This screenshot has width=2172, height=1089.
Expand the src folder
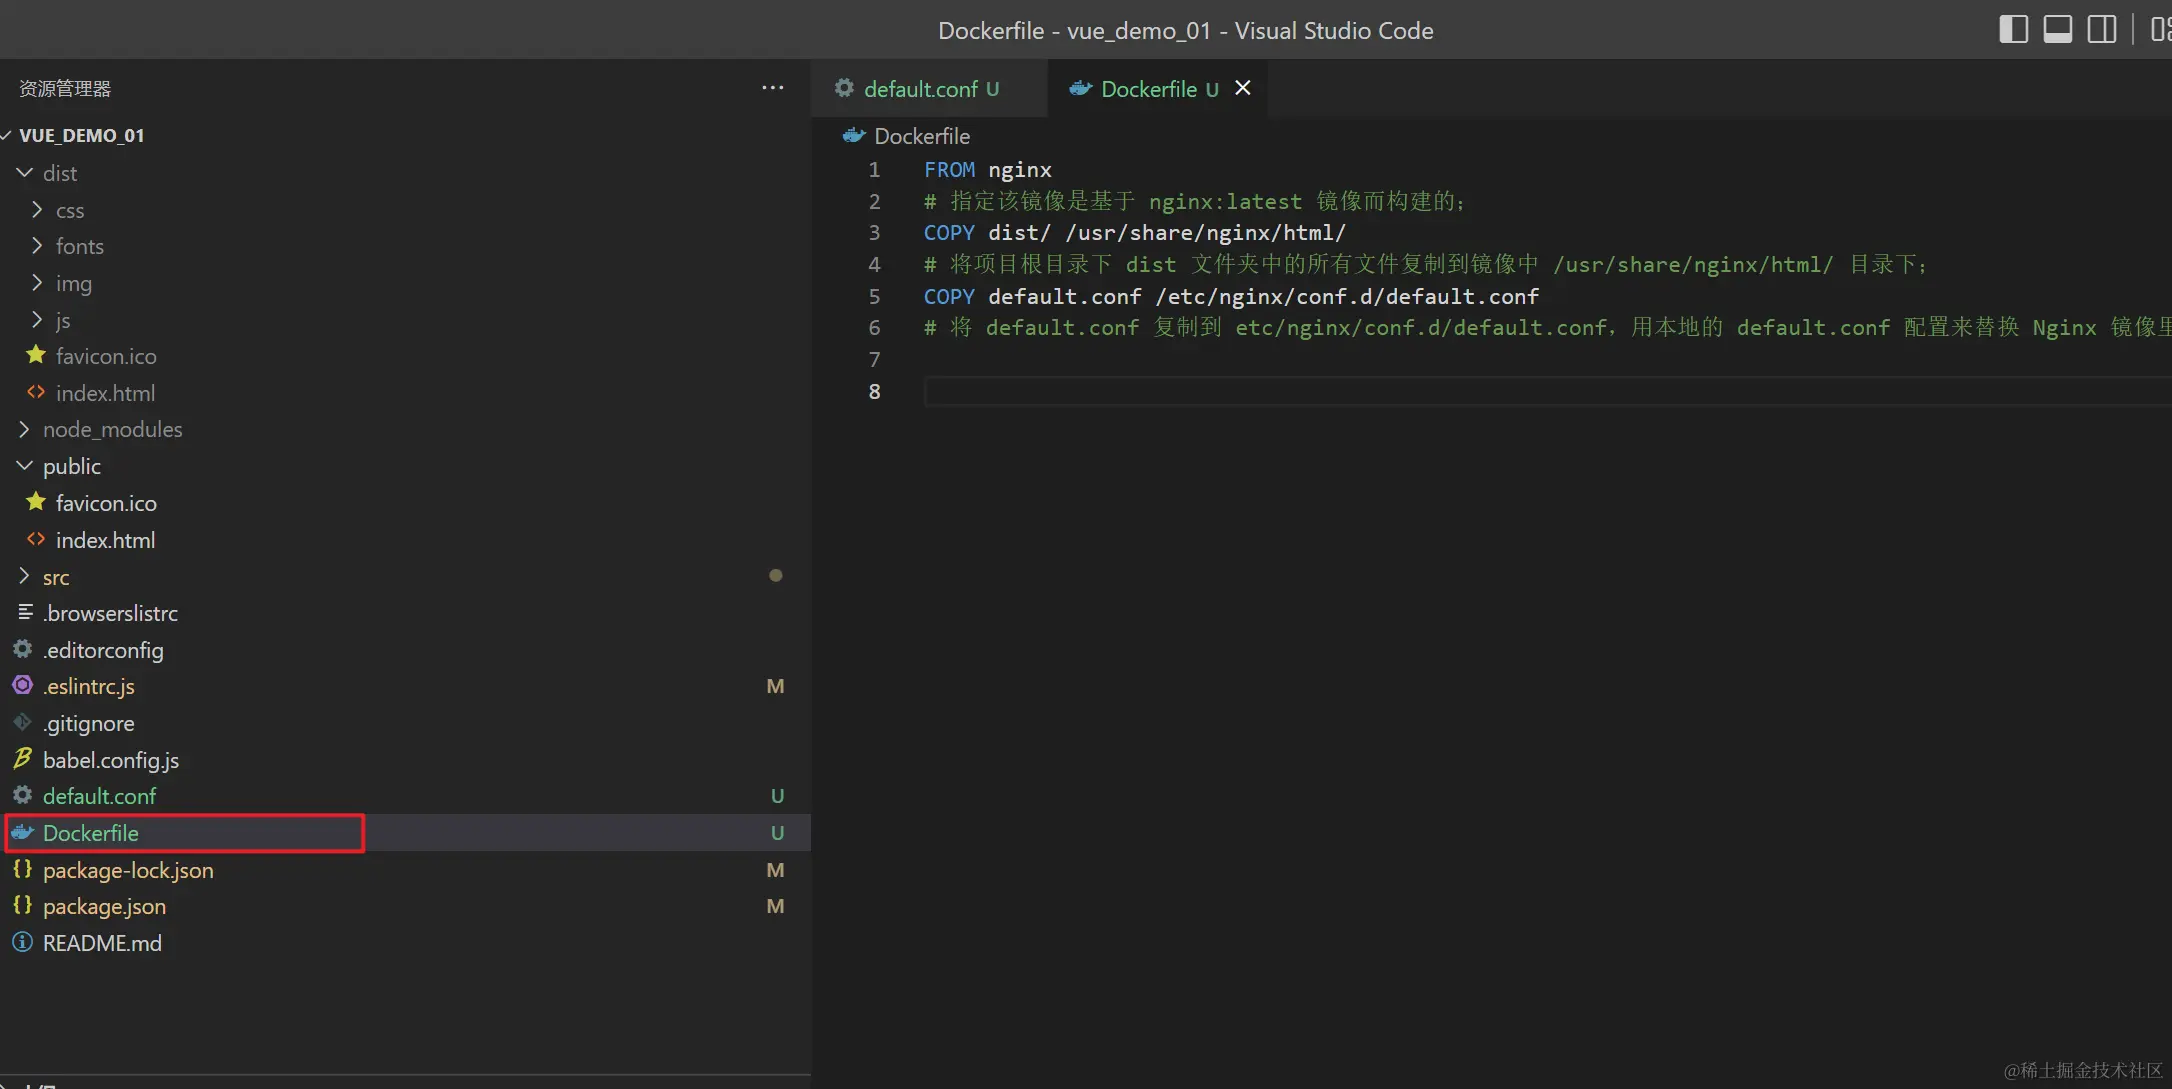tap(25, 577)
